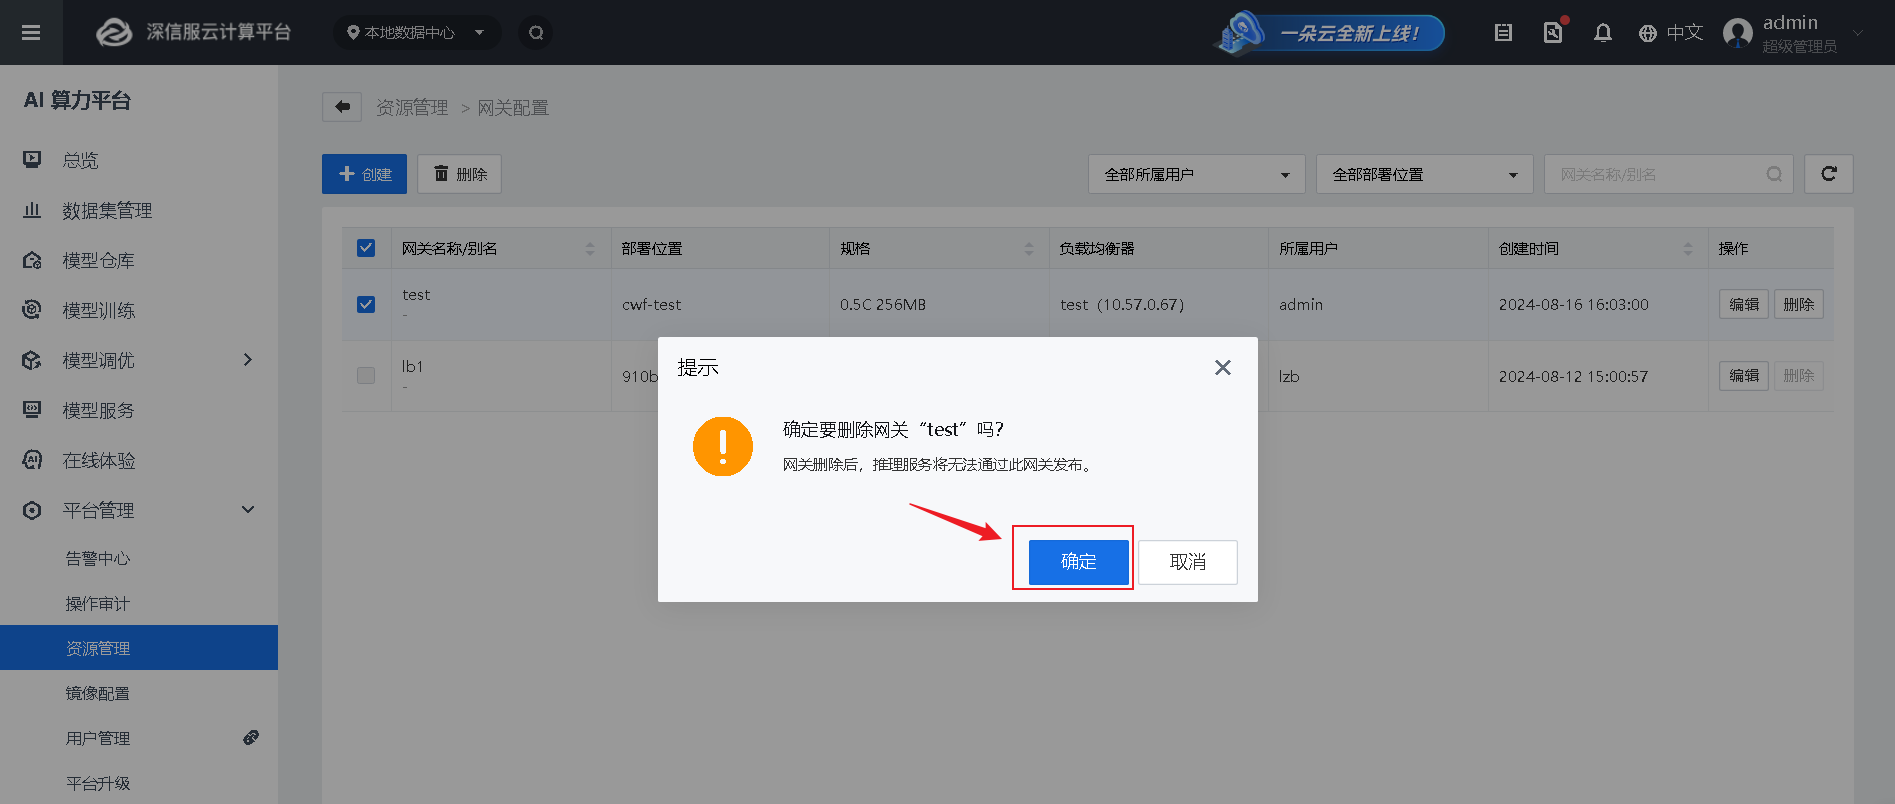Viewport: 1895px width, 804px height.
Task: Click the Model Repository icon
Action: coord(32,260)
